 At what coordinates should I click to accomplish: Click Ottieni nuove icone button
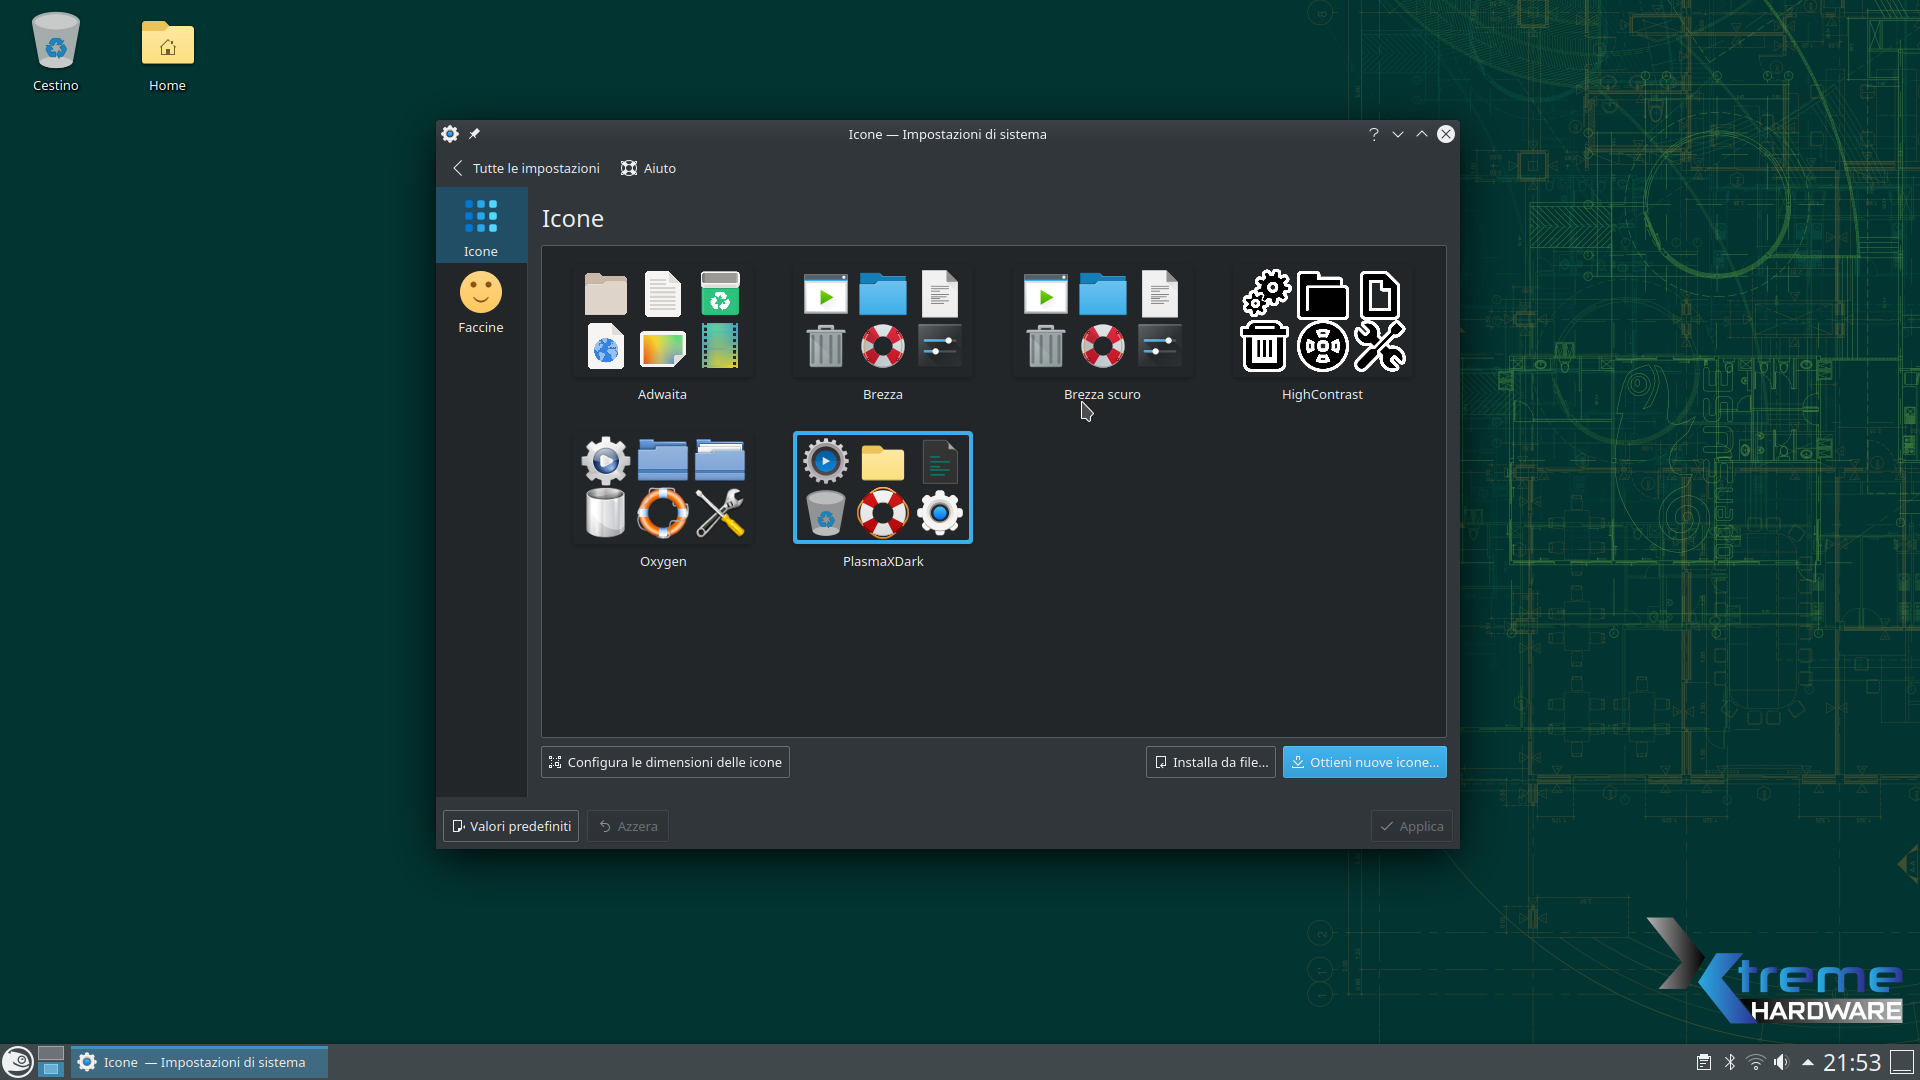tap(1364, 762)
